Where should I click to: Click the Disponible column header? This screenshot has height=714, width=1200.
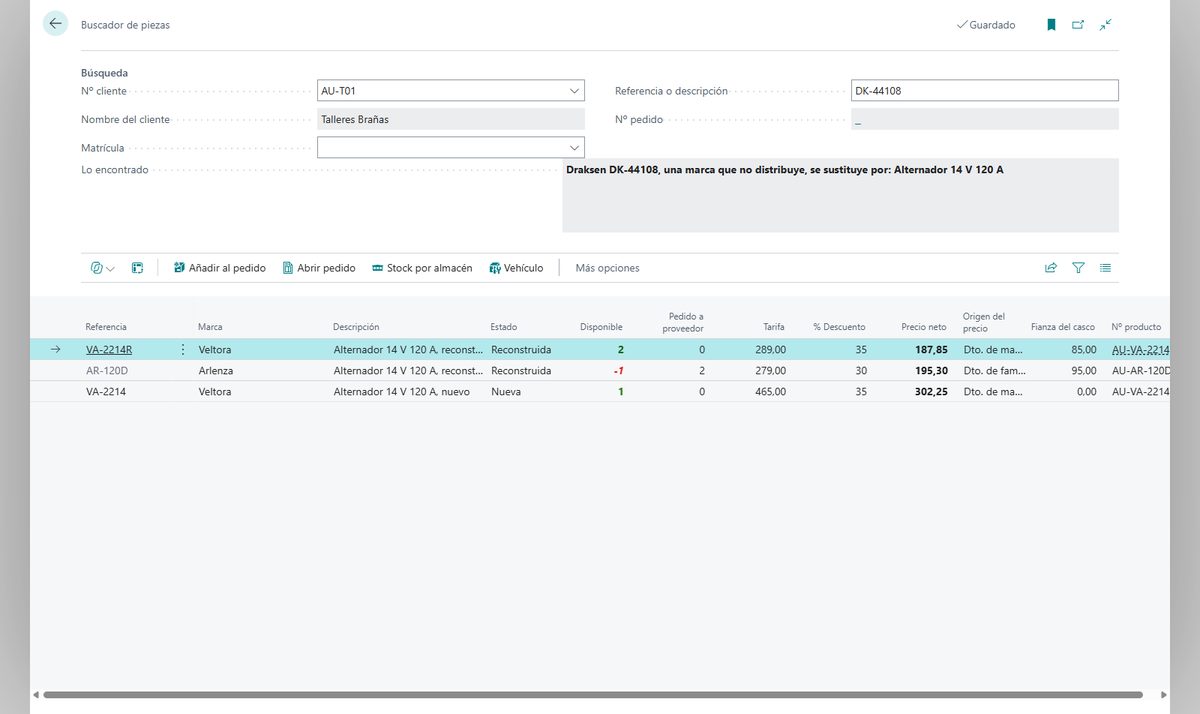pyautogui.click(x=601, y=327)
